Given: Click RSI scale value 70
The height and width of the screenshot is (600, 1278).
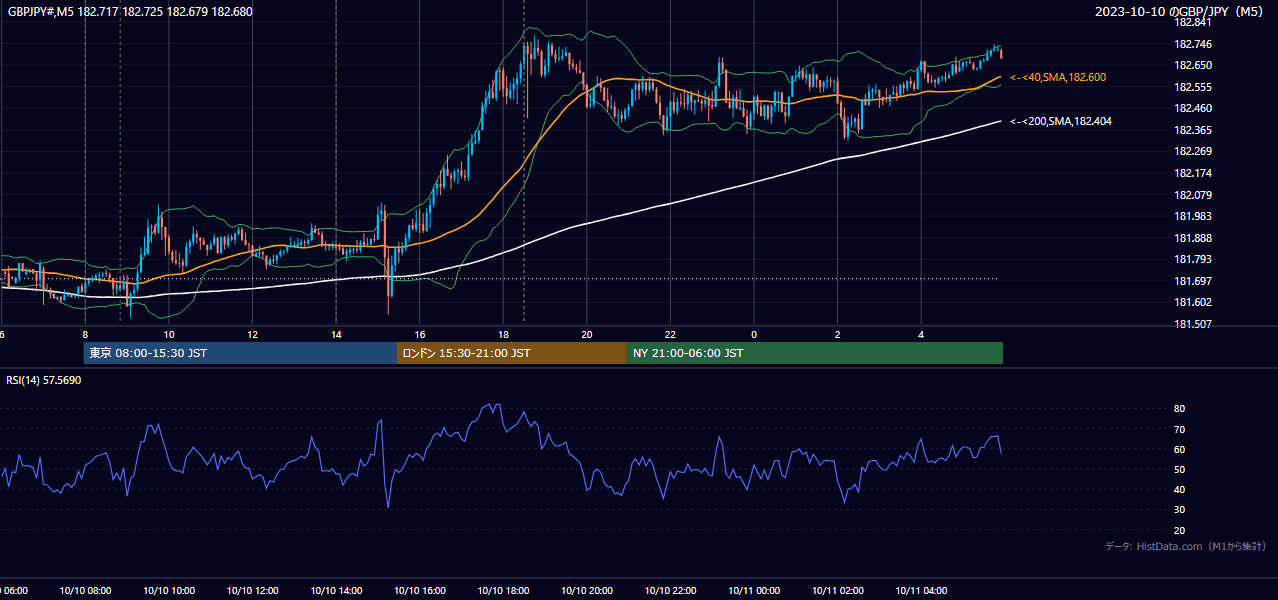Looking at the screenshot, I should pos(1179,429).
